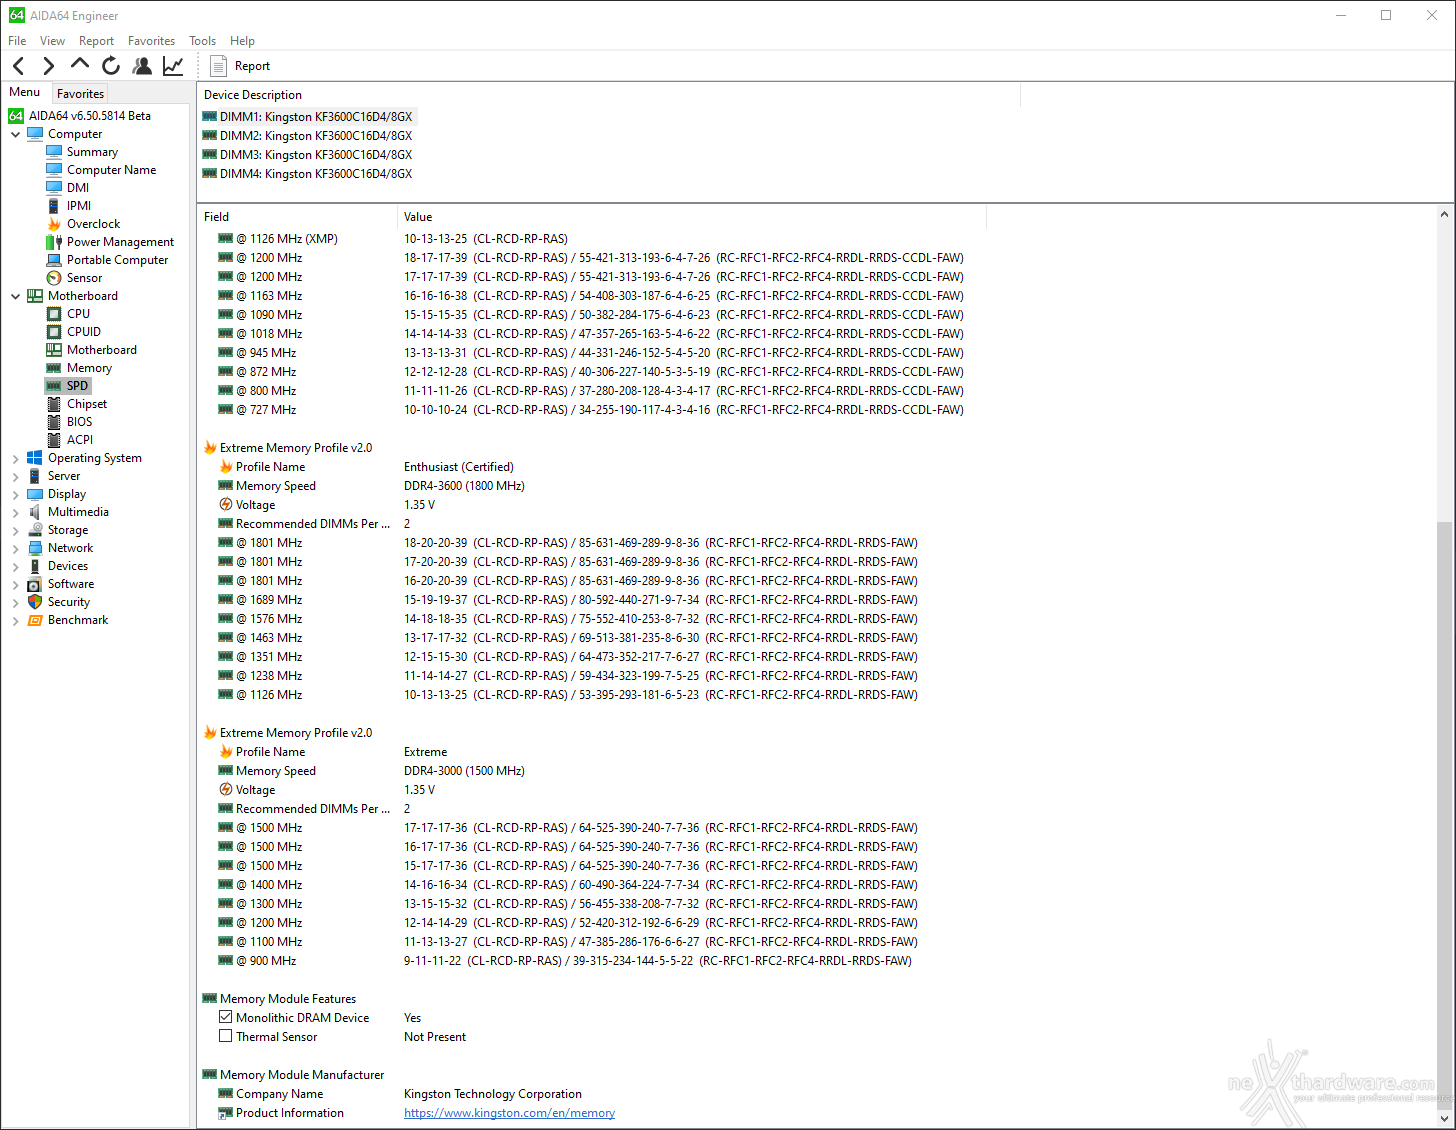The height and width of the screenshot is (1130, 1456).
Task: Open the CPUID tree item
Action: click(84, 332)
